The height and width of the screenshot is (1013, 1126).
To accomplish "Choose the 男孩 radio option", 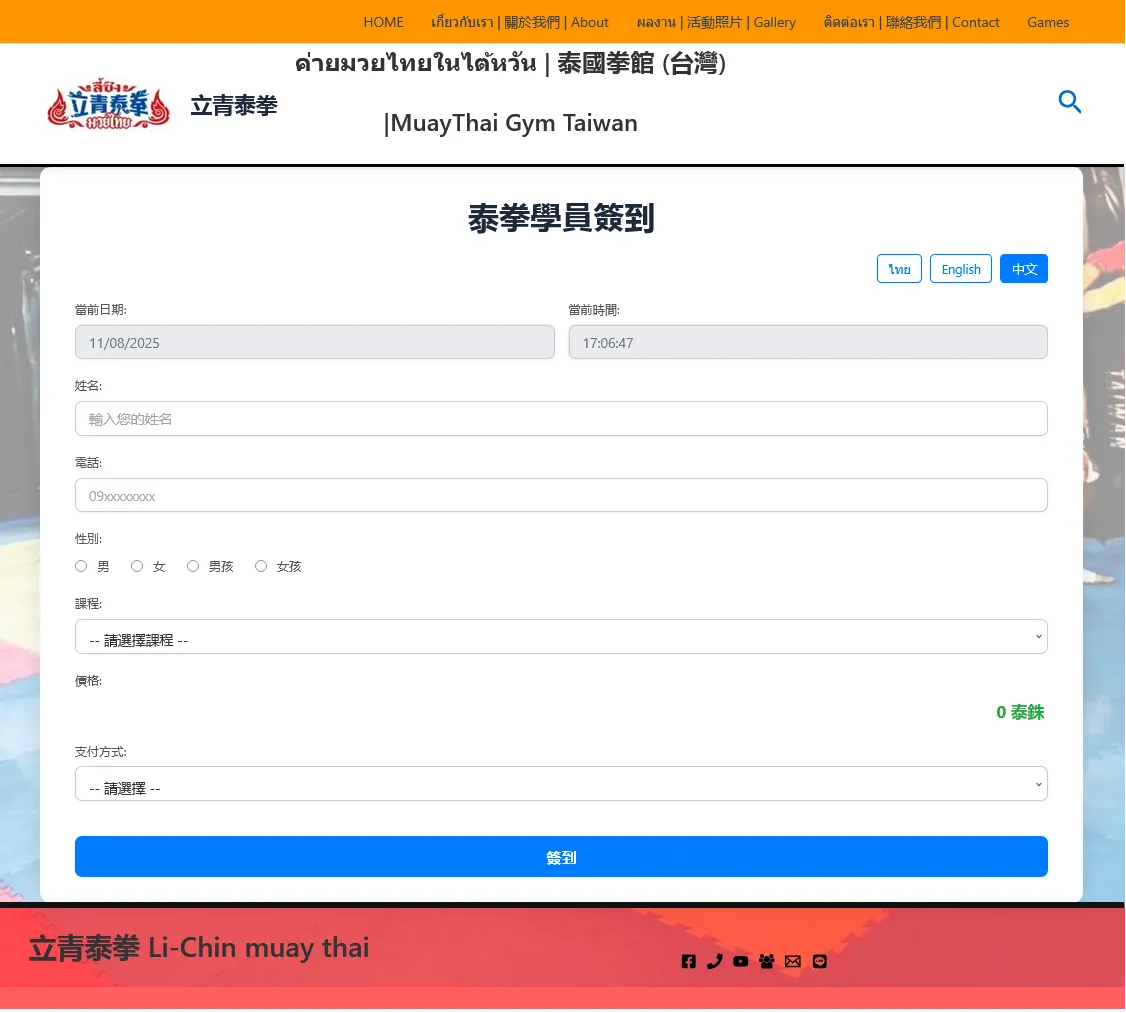I will tap(193, 566).
